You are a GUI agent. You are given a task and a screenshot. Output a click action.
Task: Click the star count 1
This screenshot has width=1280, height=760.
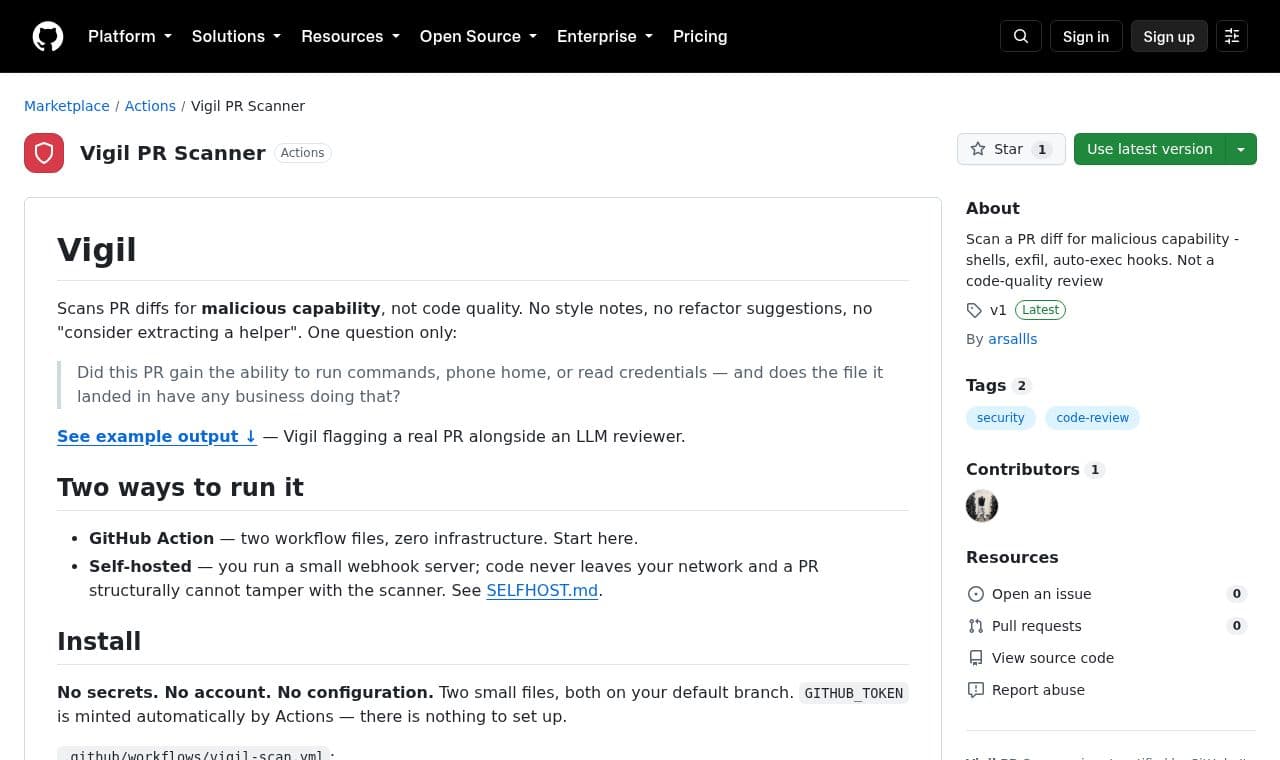coord(1042,149)
